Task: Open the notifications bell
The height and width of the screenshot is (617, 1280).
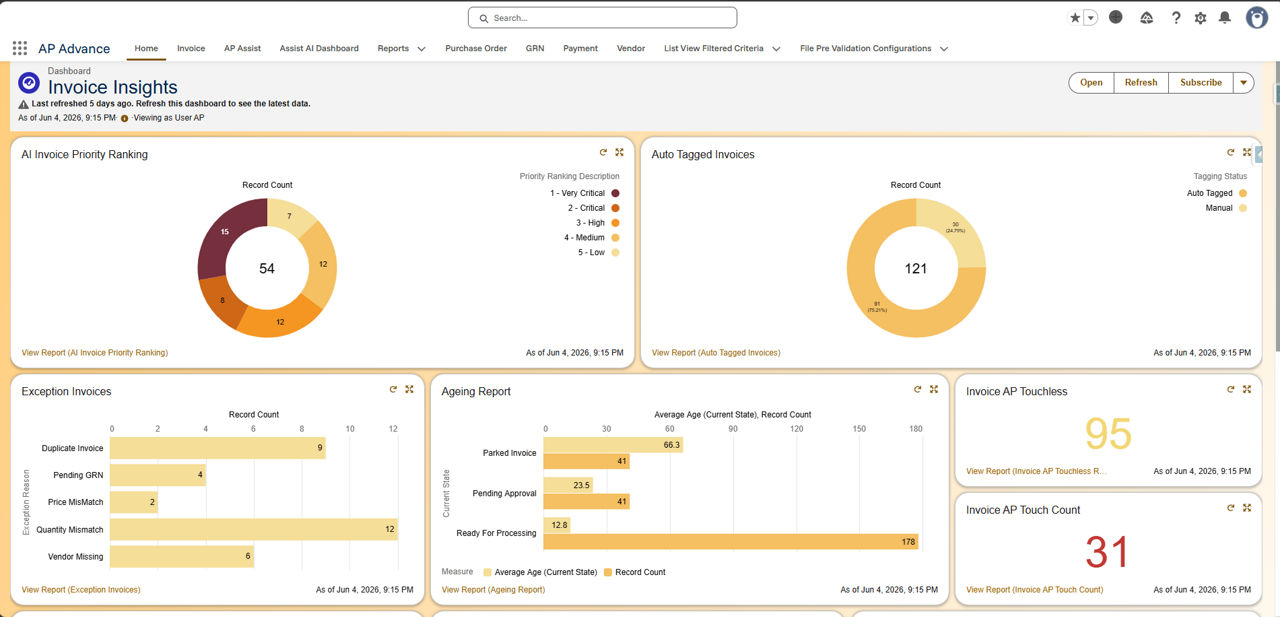Action: click(x=1225, y=18)
